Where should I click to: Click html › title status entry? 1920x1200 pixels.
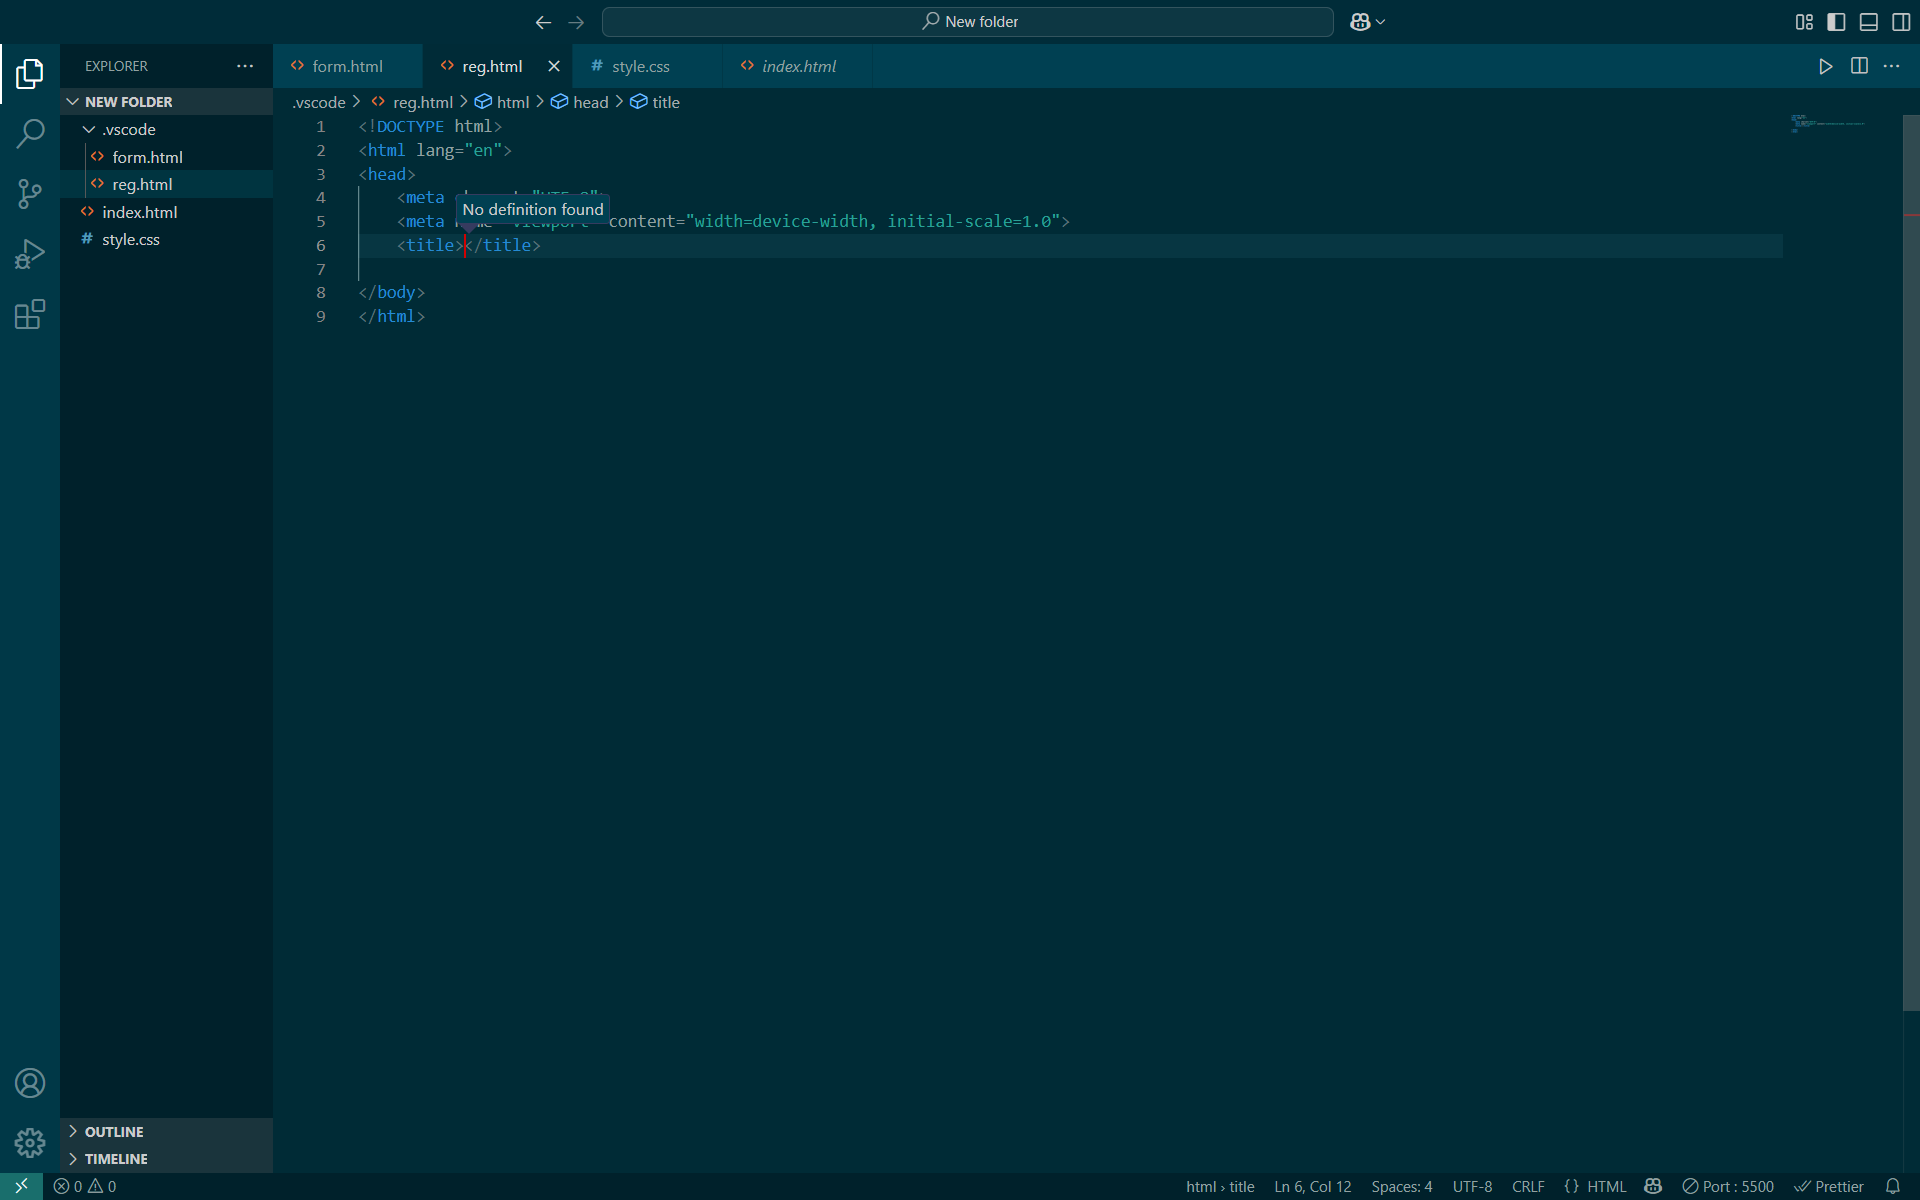tap(1220, 1186)
